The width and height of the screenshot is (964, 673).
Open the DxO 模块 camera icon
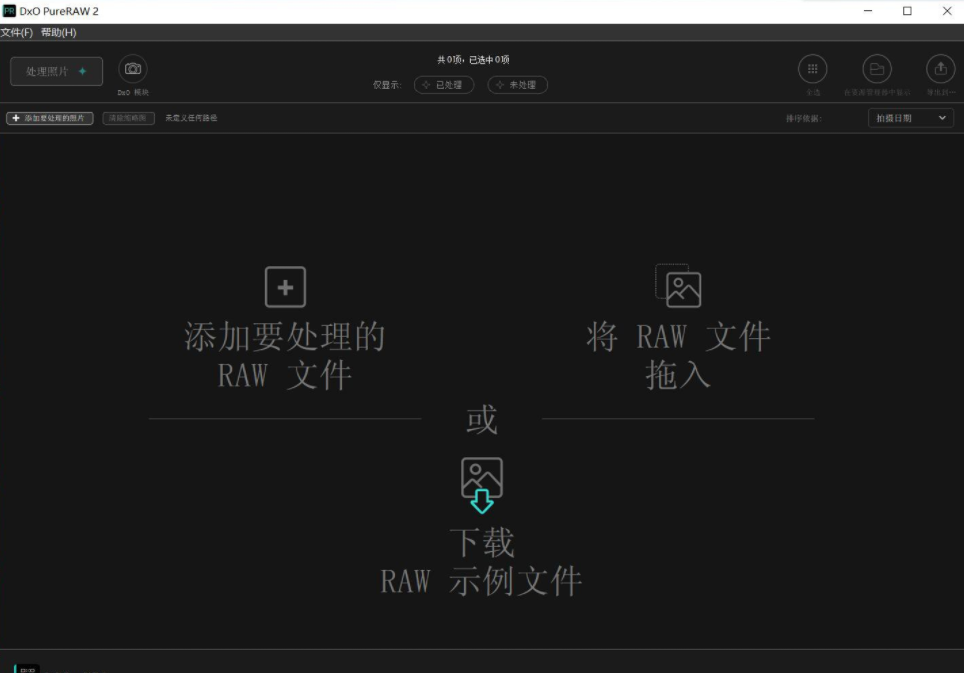(x=132, y=69)
